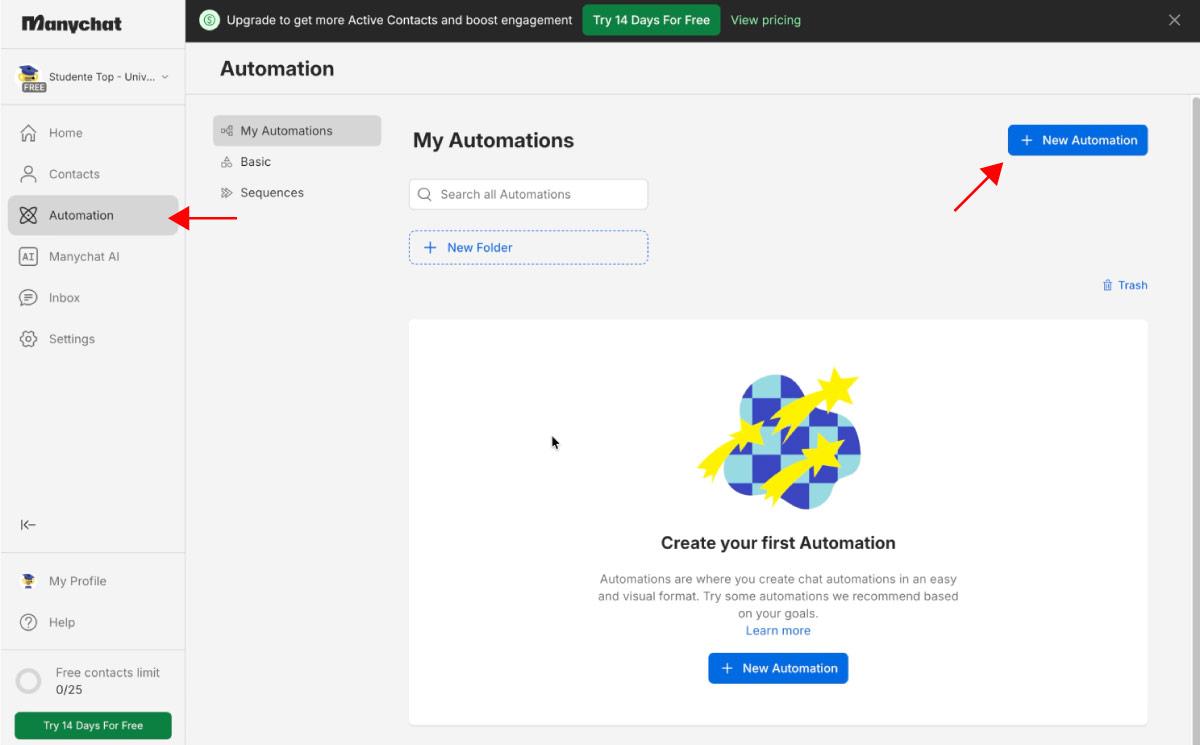Click top-right New Automation button
This screenshot has height=745, width=1200.
tap(1078, 141)
